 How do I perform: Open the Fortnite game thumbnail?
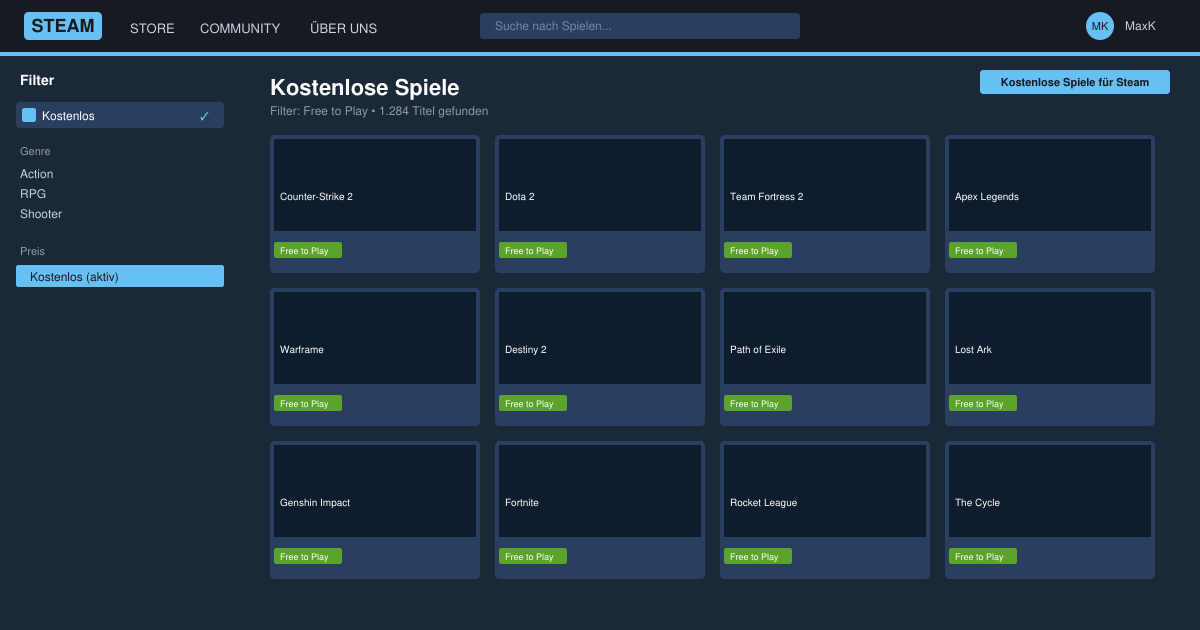pos(600,491)
